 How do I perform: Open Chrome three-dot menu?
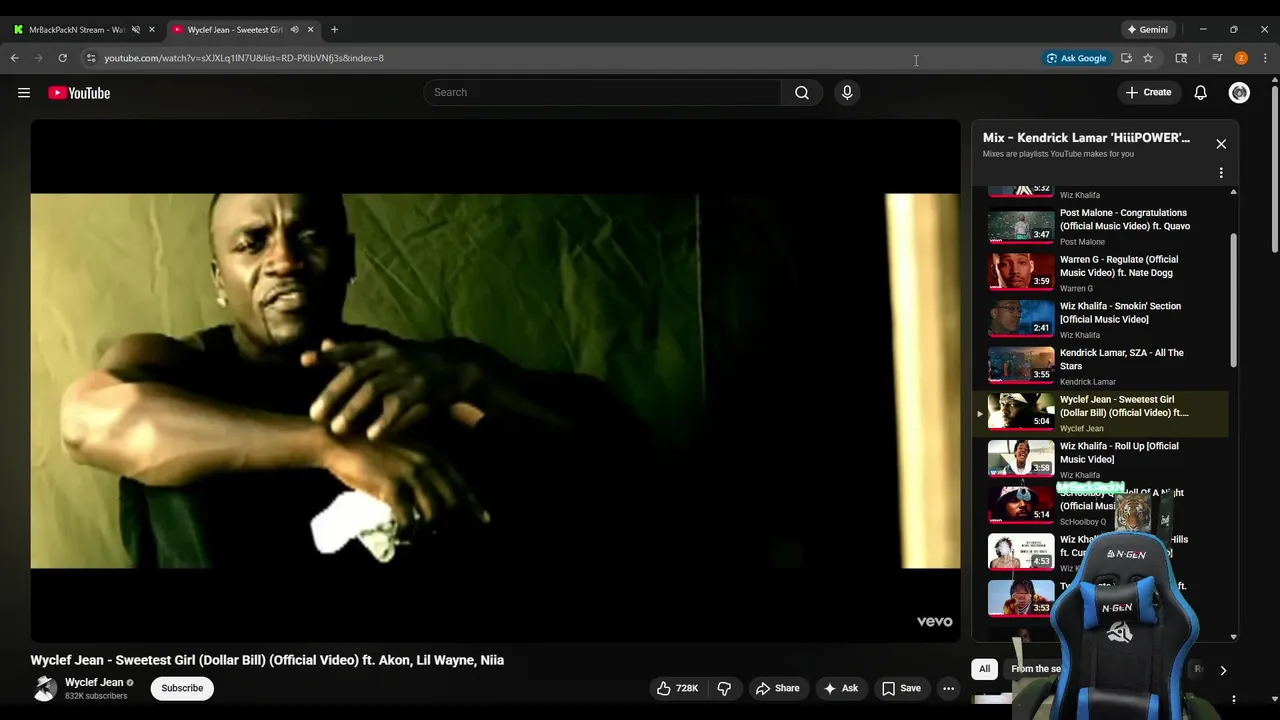click(1265, 58)
